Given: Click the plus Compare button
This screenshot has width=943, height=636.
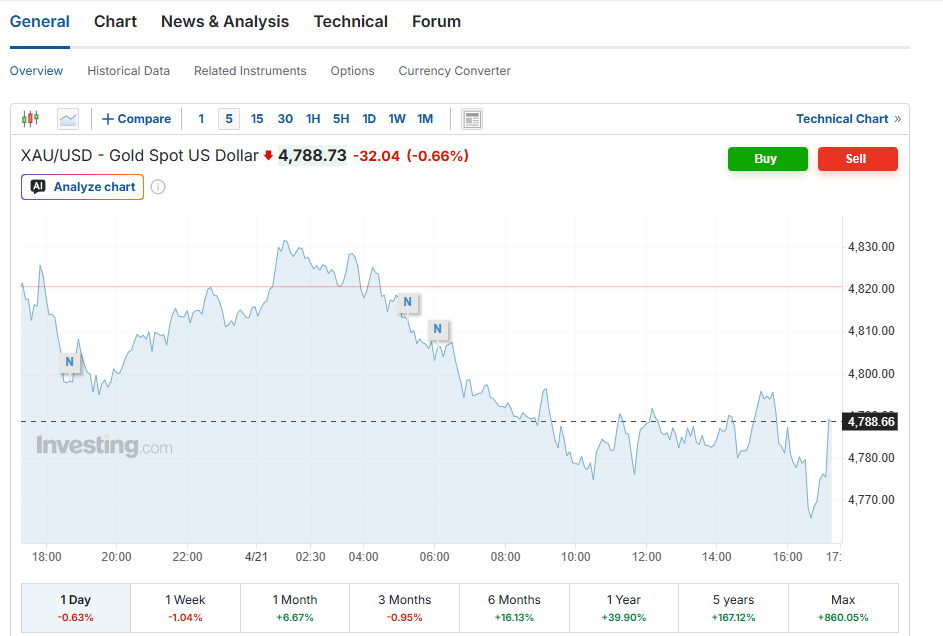Looking at the screenshot, I should 137,119.
